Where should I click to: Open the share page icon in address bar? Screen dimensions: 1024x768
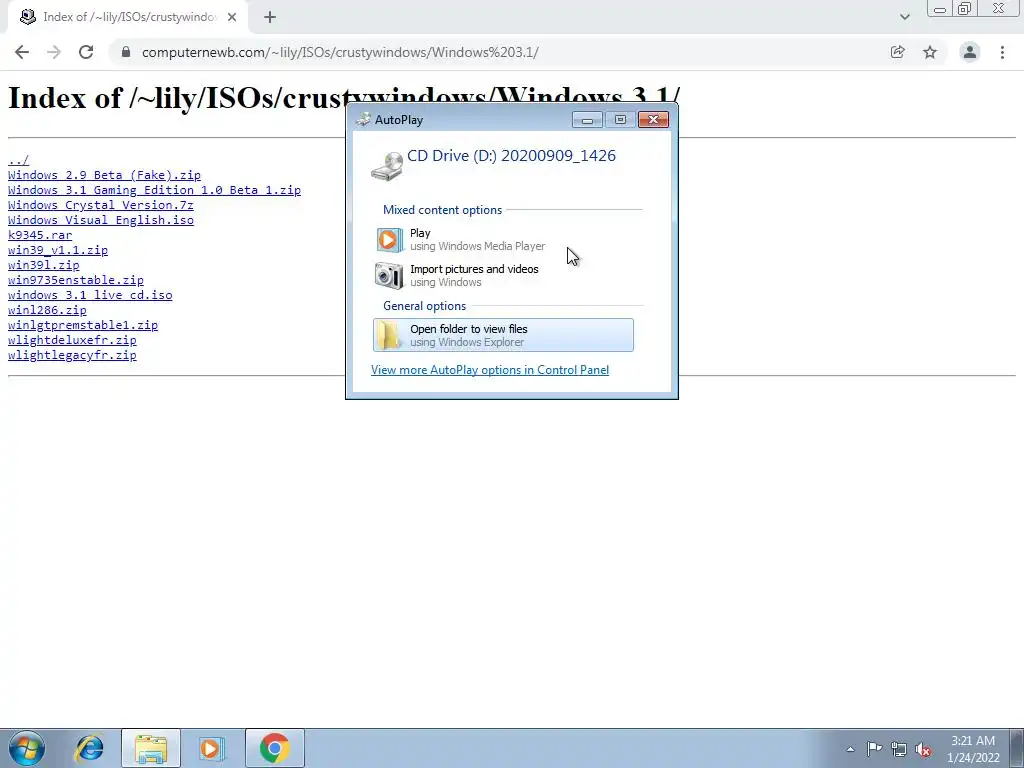897,52
